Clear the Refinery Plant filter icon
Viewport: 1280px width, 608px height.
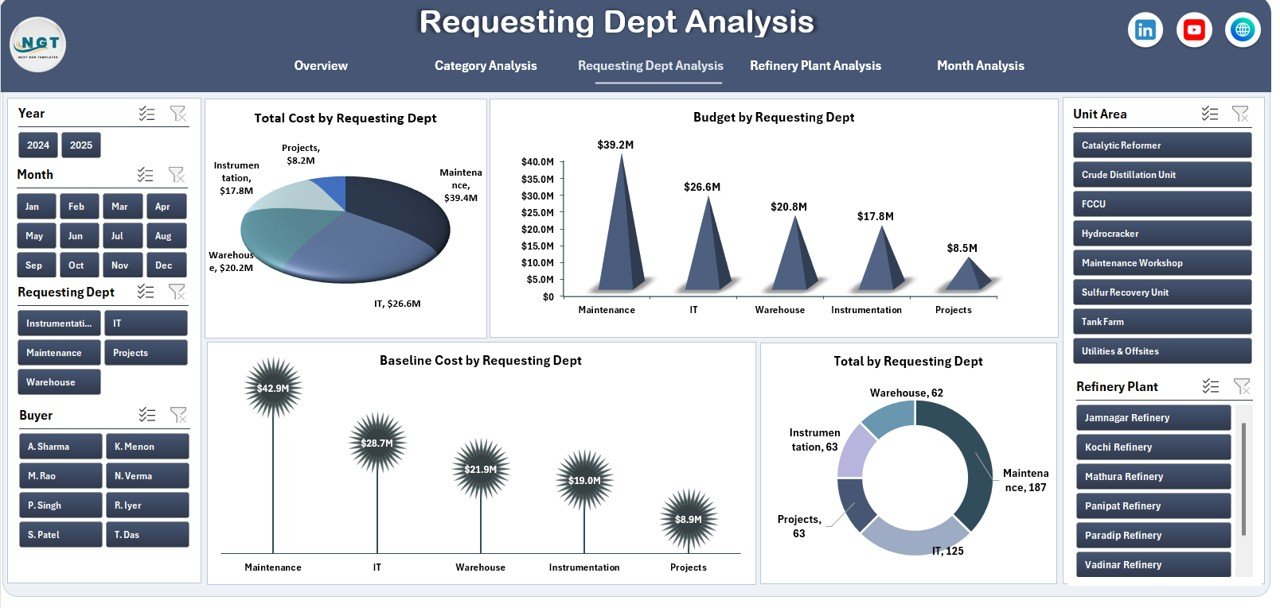1241,386
